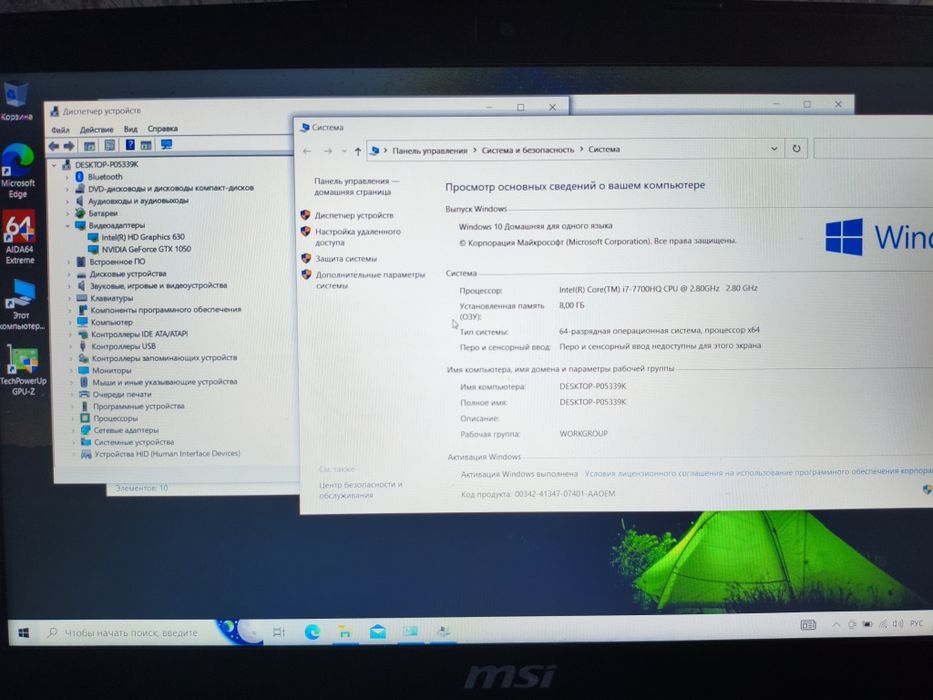Open the Файл menu in Device Manager
The image size is (933, 700).
pos(60,130)
